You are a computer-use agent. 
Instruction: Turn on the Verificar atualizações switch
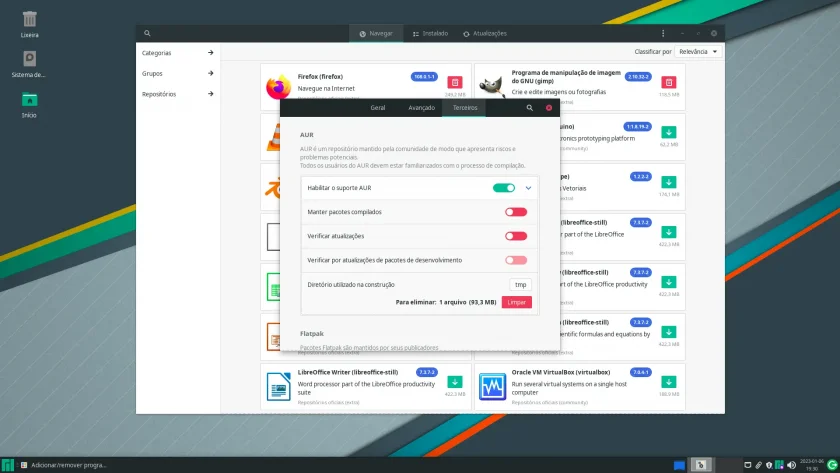[x=515, y=236]
